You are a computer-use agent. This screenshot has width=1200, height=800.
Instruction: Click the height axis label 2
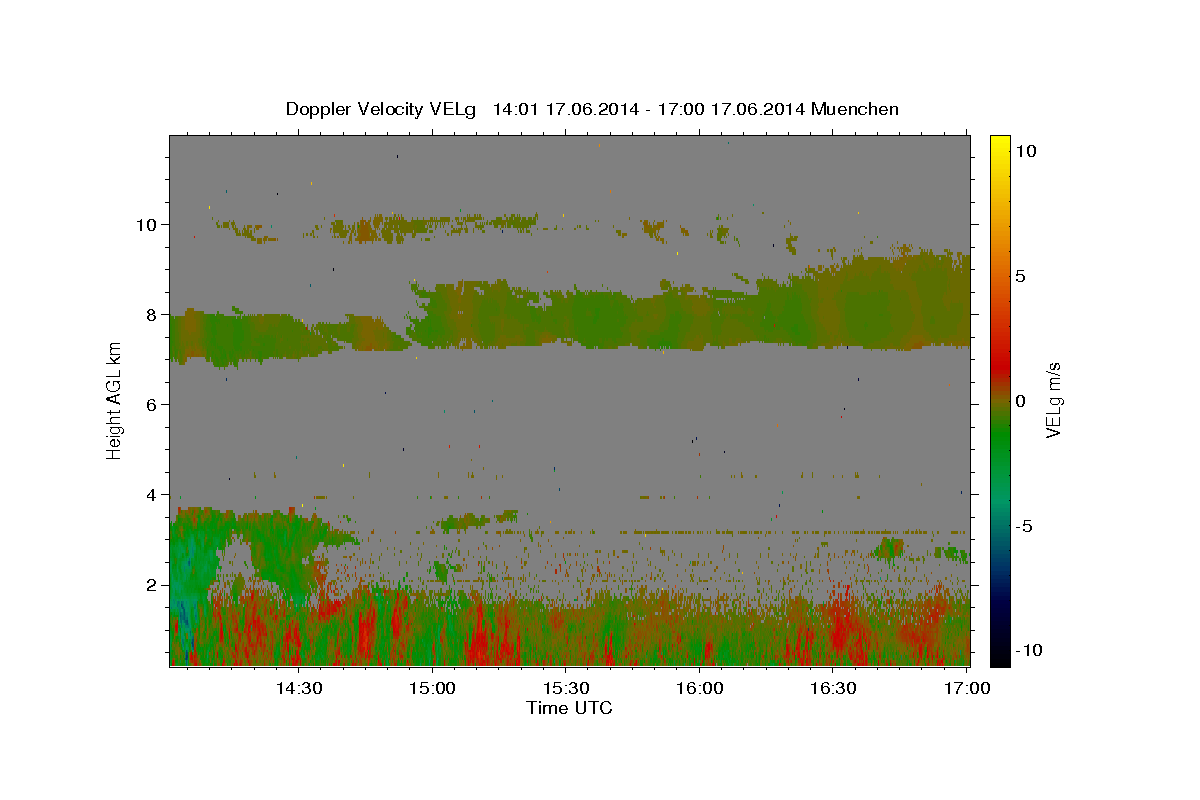coord(150,584)
